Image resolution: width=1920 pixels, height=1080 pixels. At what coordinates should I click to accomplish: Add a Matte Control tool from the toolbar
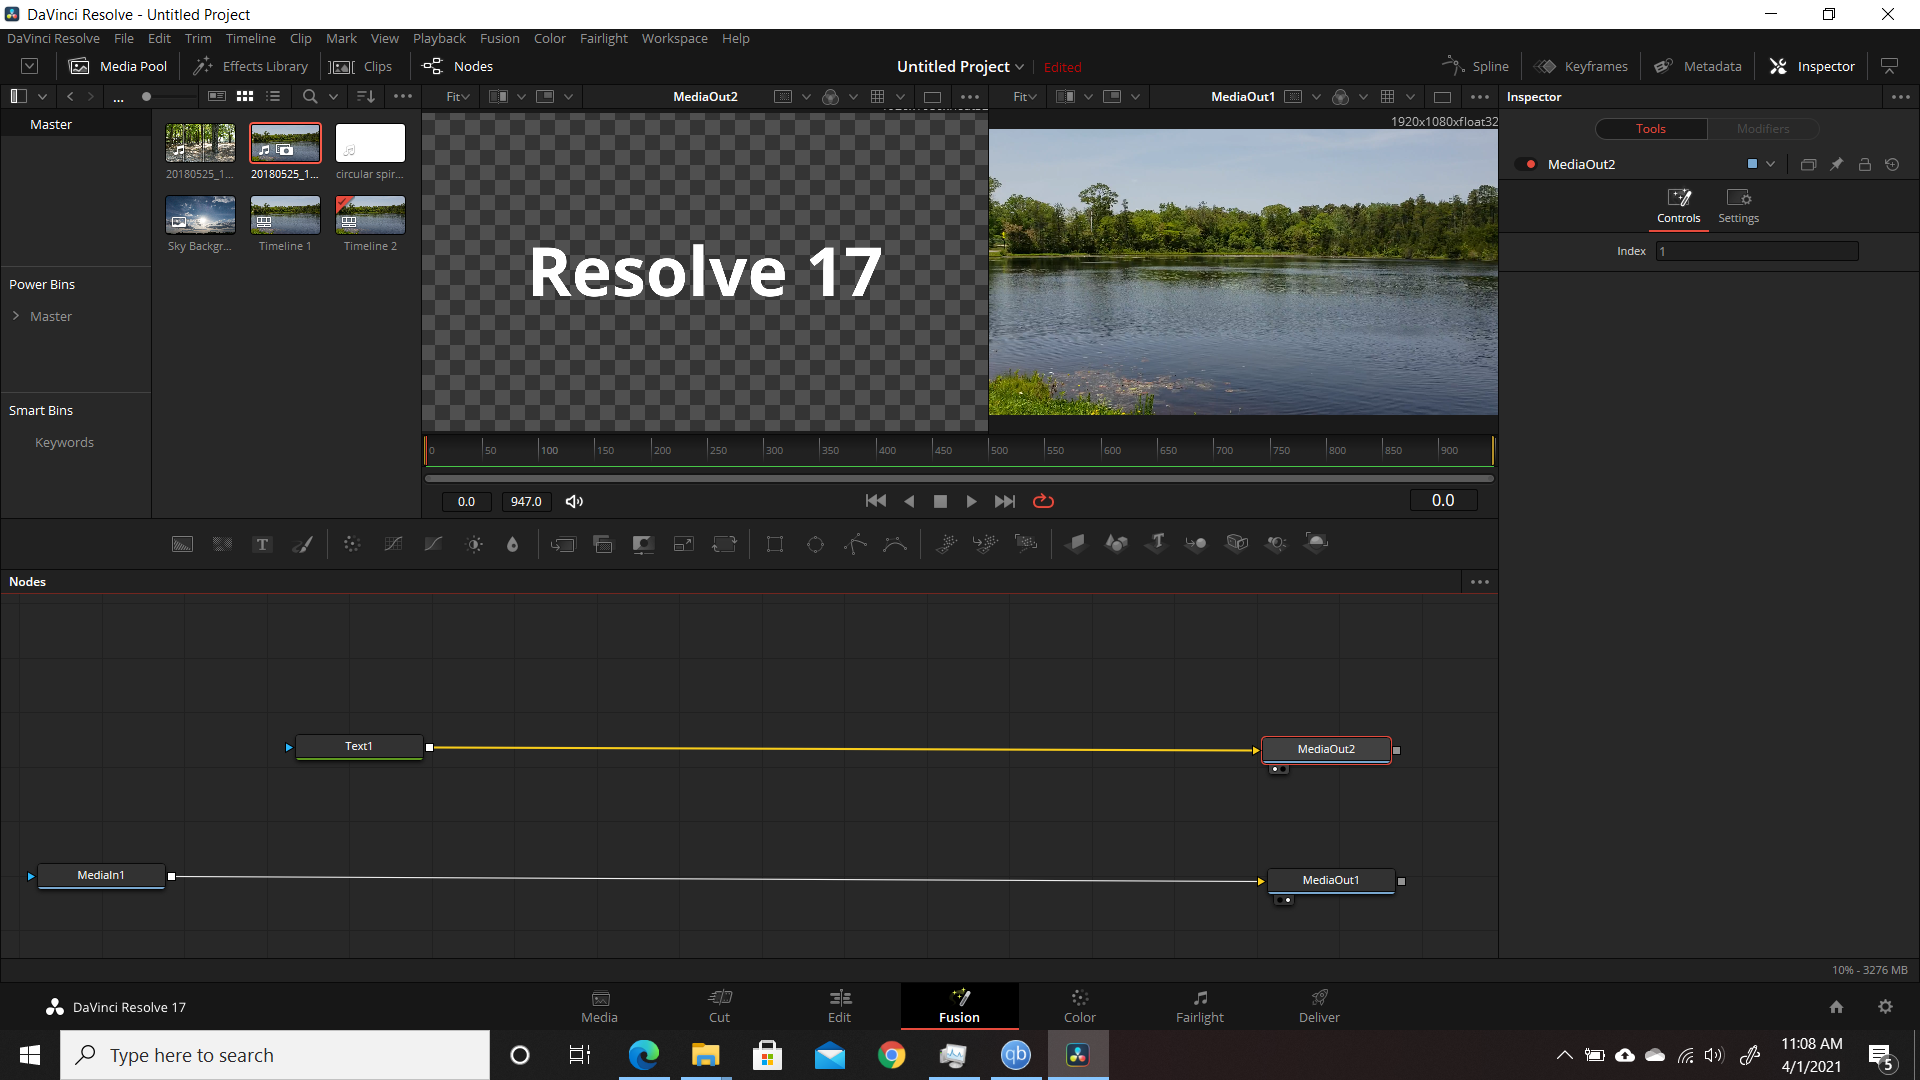(x=643, y=544)
